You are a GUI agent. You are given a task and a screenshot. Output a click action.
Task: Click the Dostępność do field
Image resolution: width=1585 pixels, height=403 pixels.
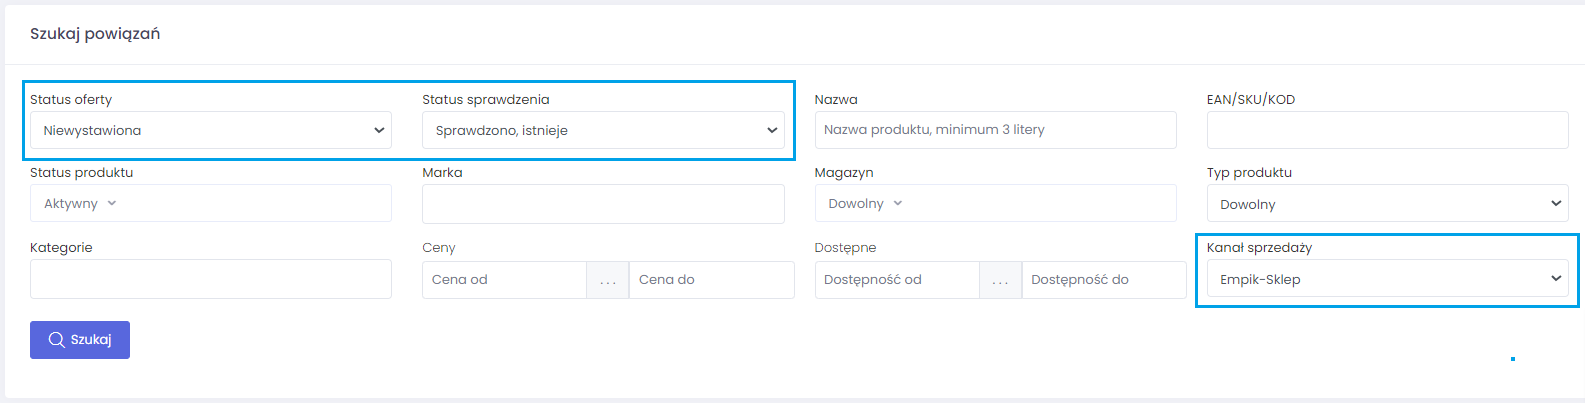click(x=1104, y=280)
